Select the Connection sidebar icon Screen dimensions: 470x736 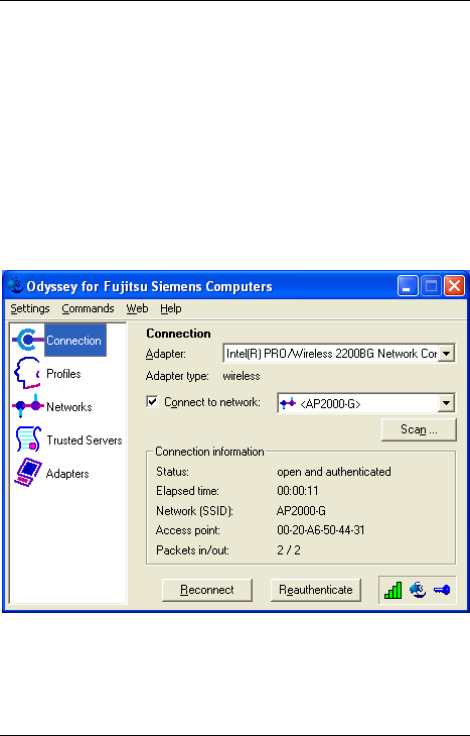tap(28, 340)
